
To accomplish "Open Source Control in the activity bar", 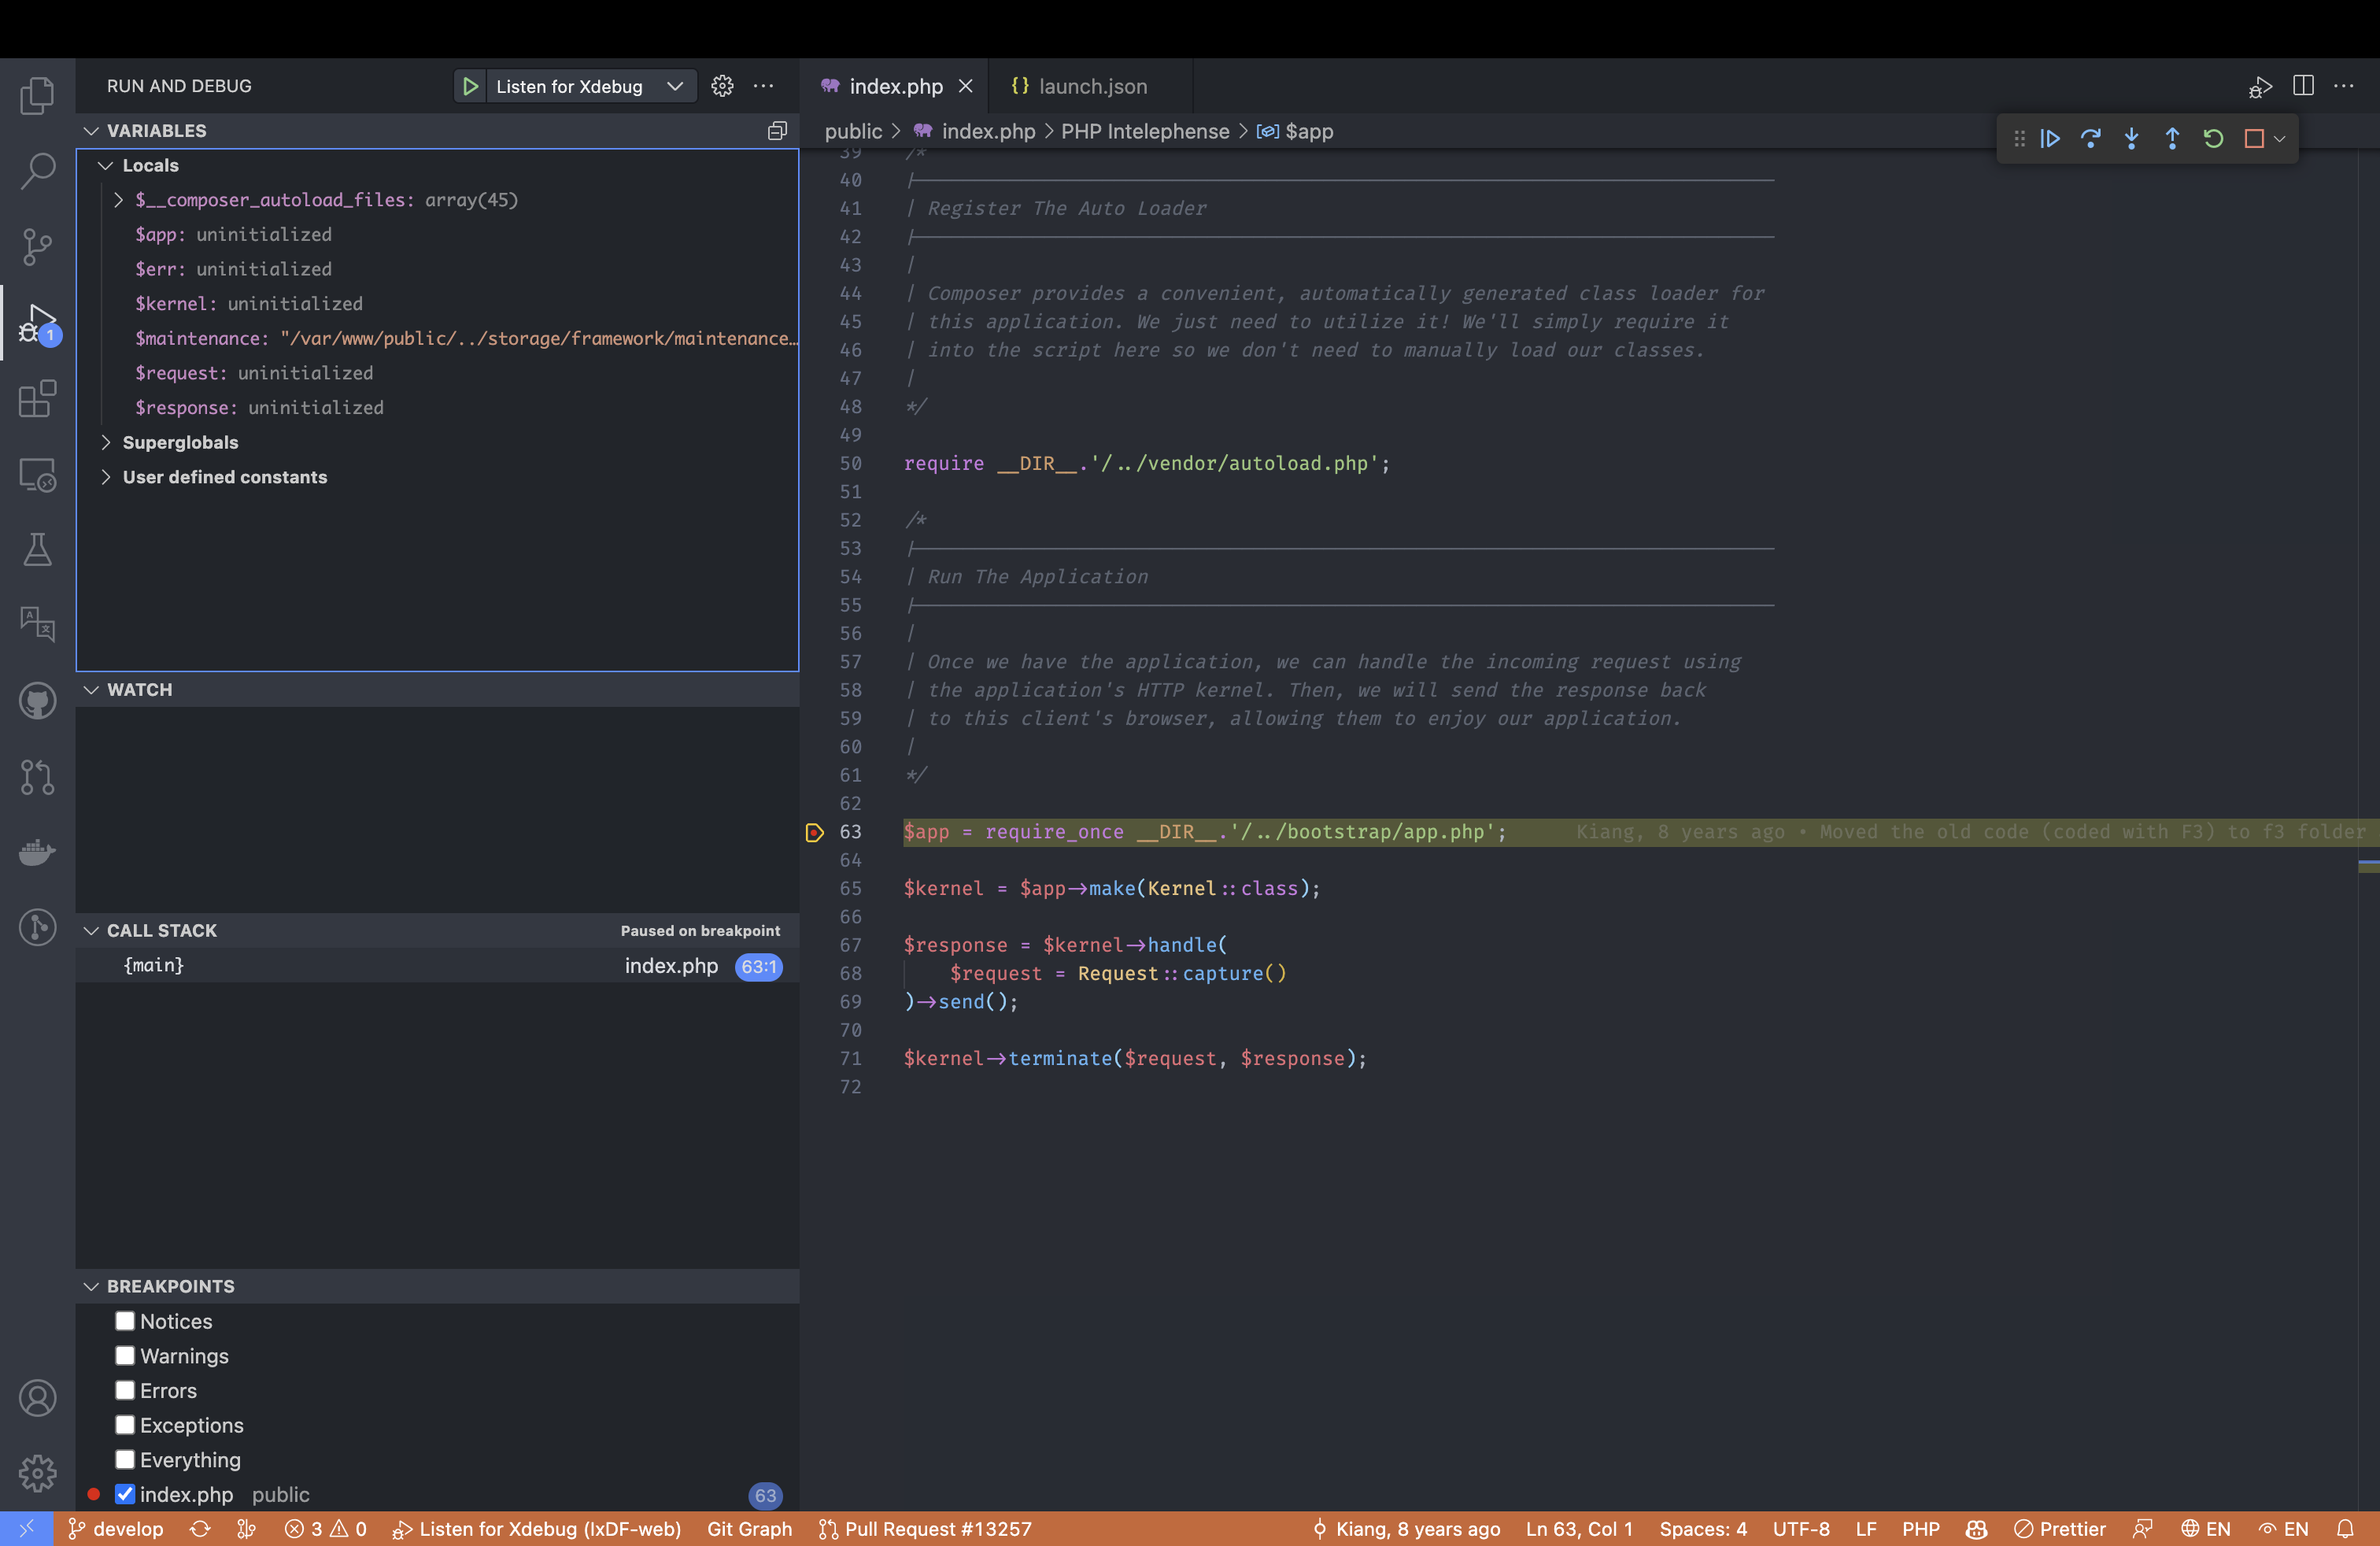I will (37, 246).
